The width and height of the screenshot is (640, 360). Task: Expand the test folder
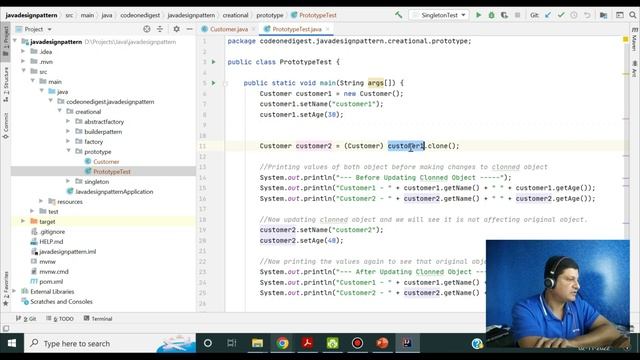click(32, 211)
